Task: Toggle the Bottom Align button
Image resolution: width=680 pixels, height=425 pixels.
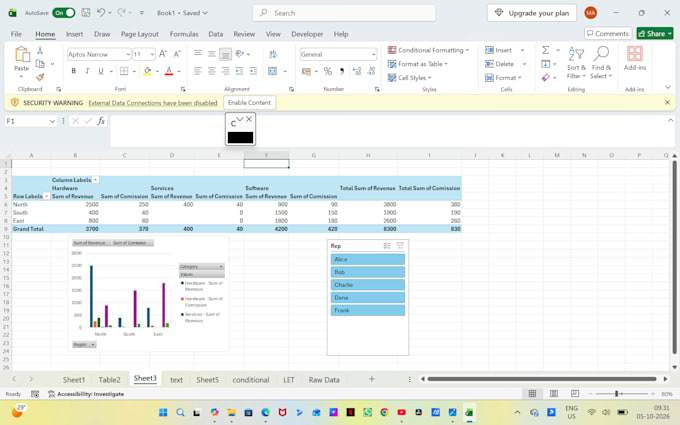Action: 226,54
